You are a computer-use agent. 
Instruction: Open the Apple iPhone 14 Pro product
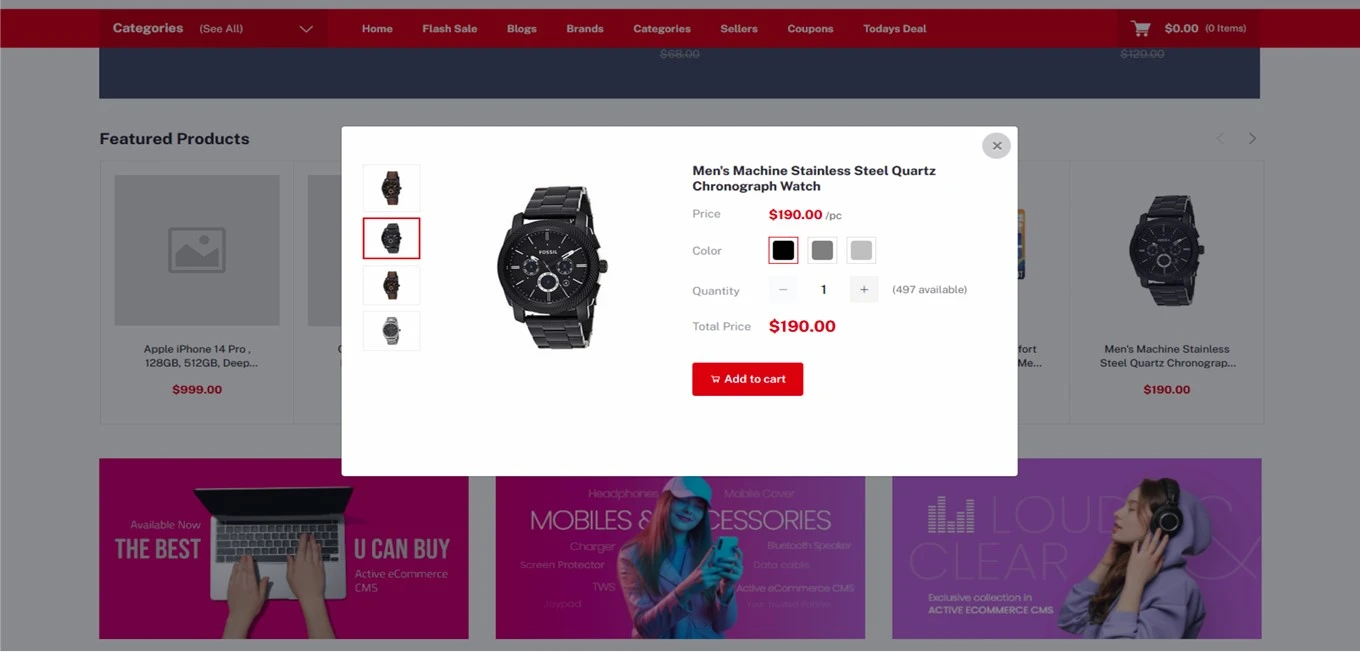197,356
